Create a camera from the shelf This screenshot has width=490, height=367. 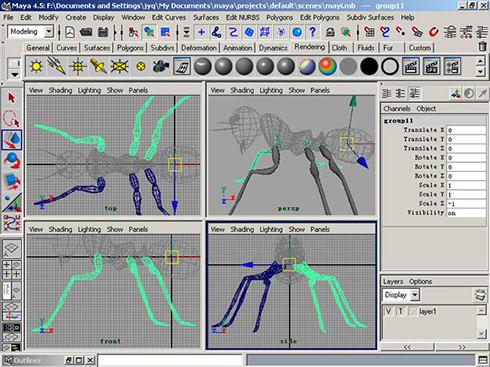coord(161,66)
